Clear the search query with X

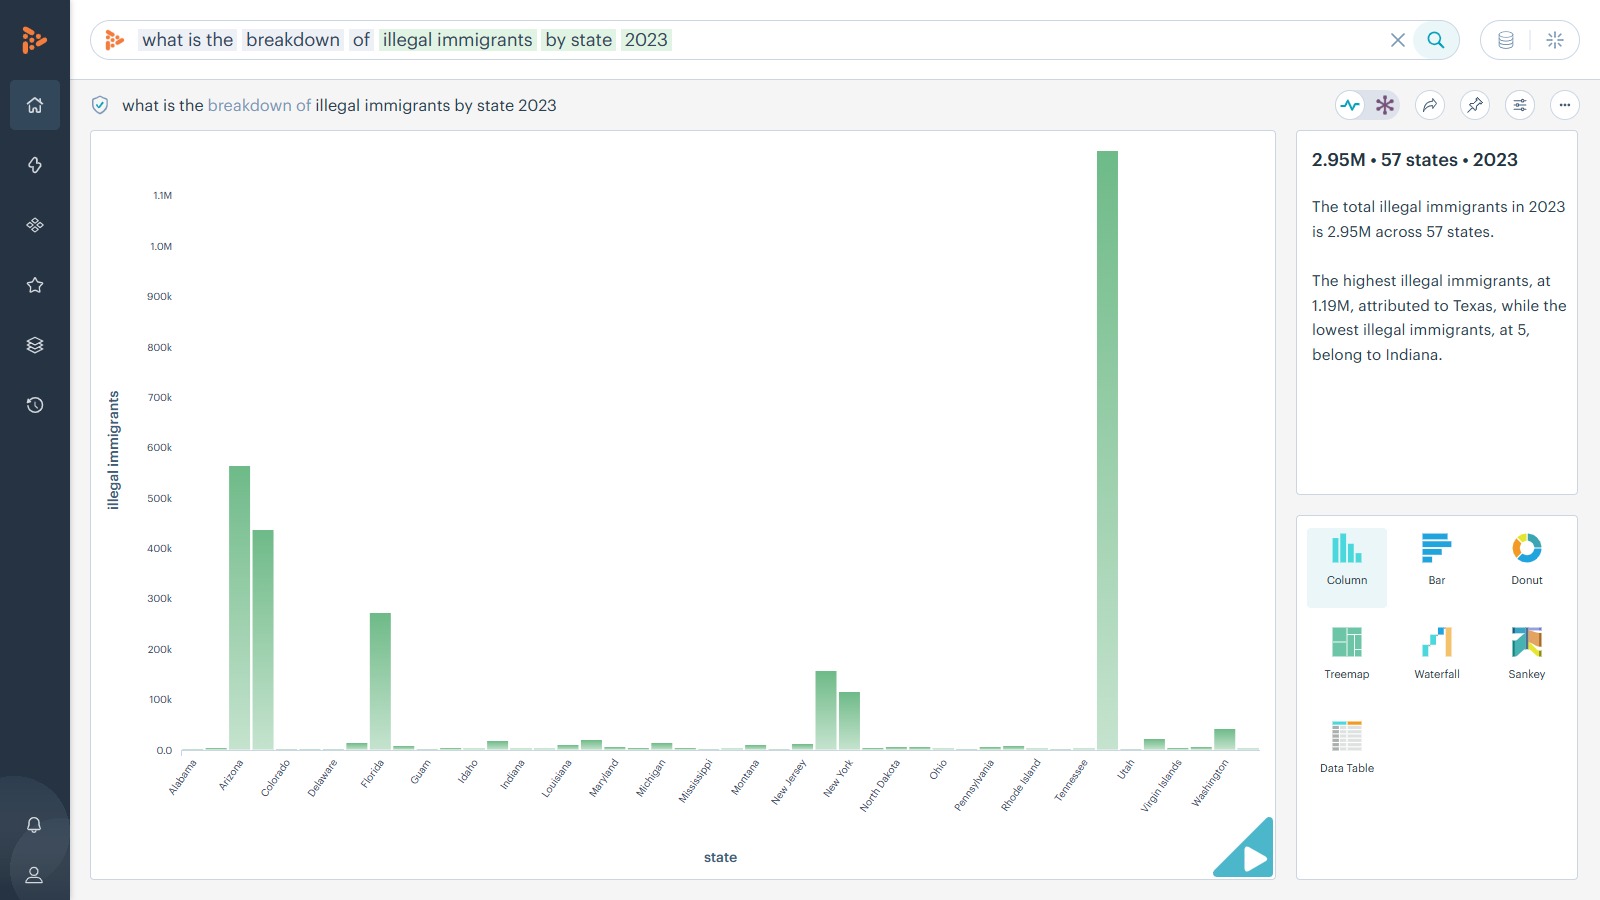[x=1398, y=40]
